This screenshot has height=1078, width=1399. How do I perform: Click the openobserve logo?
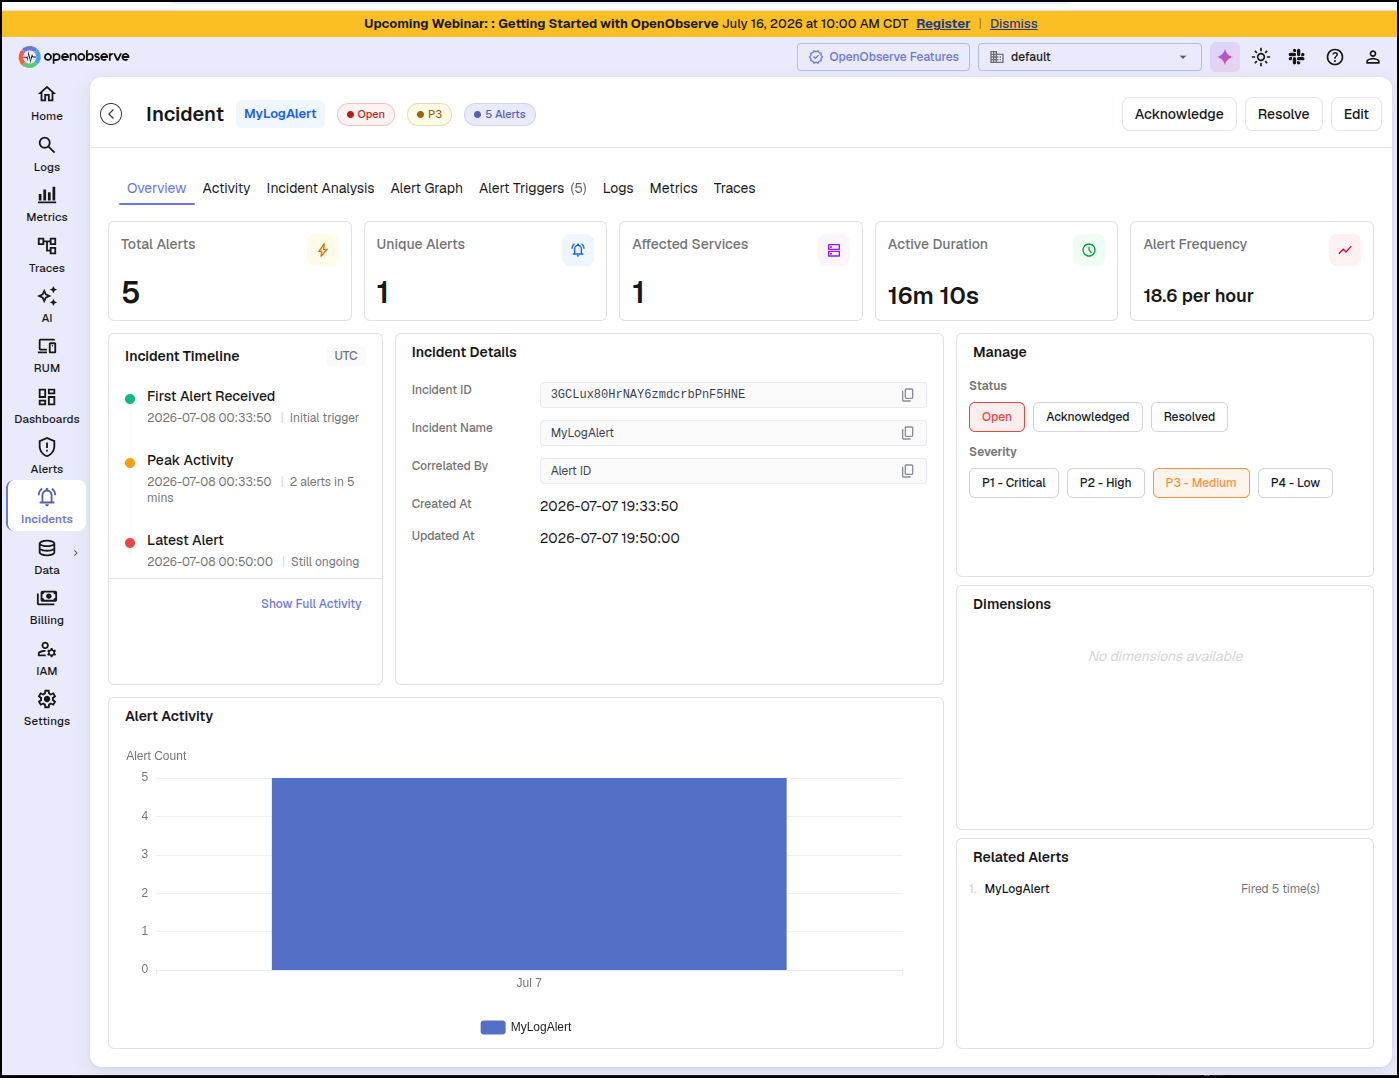coord(75,56)
